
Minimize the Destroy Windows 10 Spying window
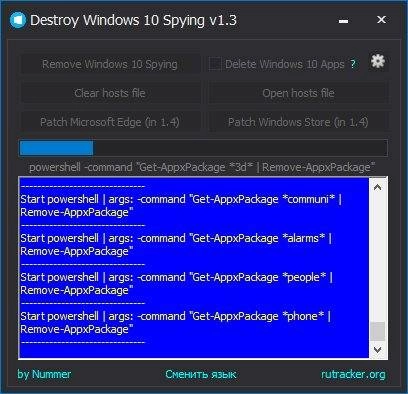pos(343,21)
